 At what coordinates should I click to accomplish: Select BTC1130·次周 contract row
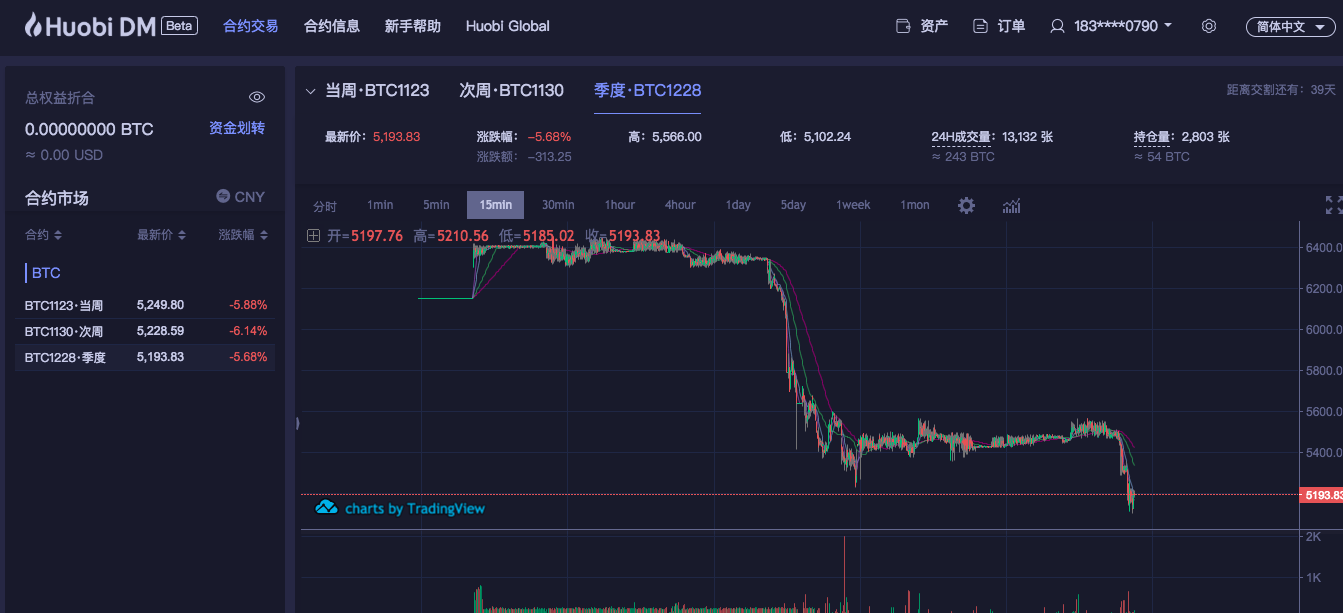(145, 331)
